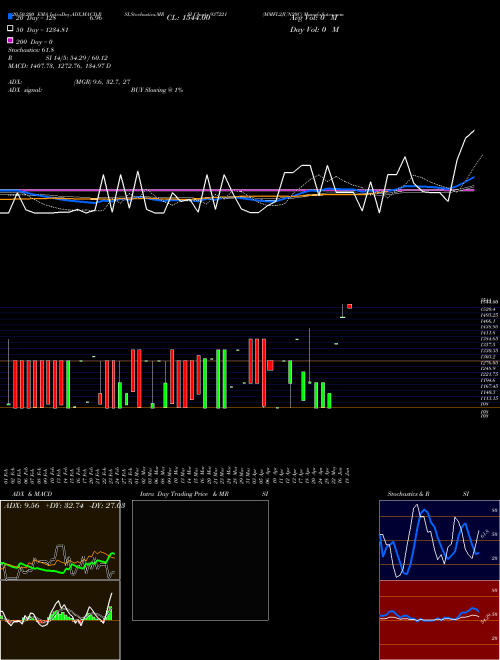Click the 'MACD: 1407.73, 1272.76, 134.97 D' line
Screen dimensions: 500x660
[x=59, y=66]
